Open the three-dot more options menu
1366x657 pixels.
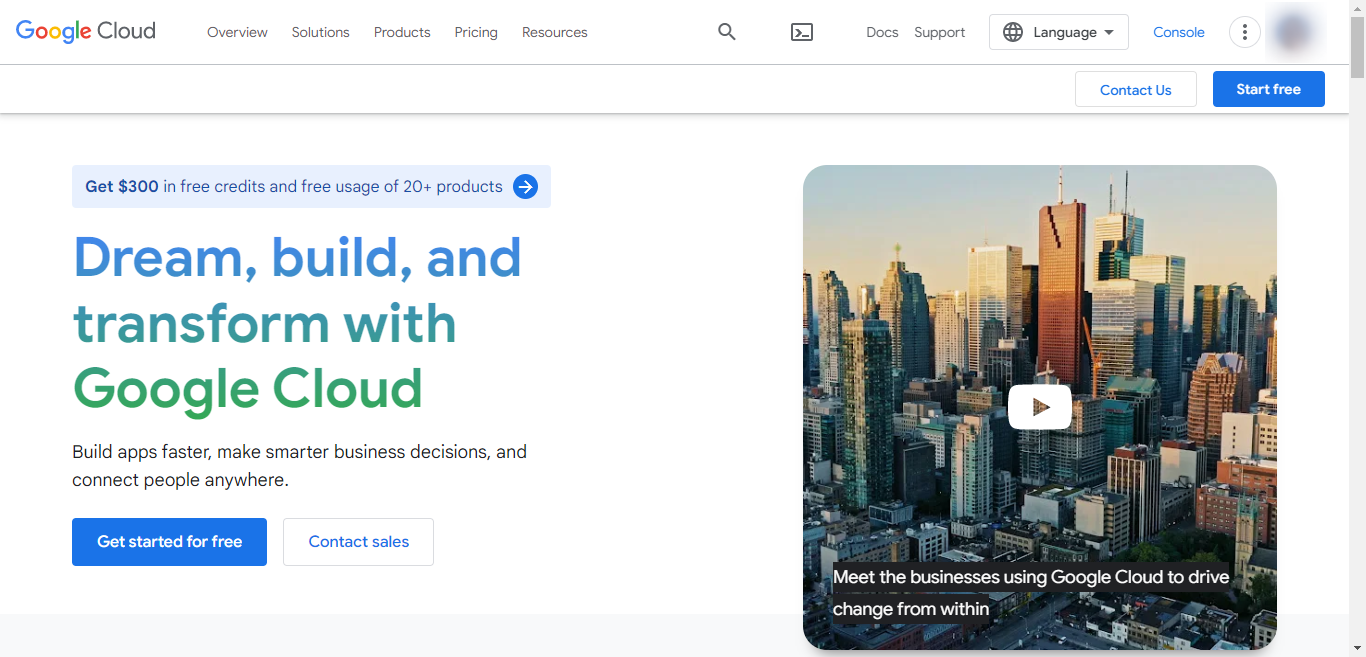click(1244, 32)
